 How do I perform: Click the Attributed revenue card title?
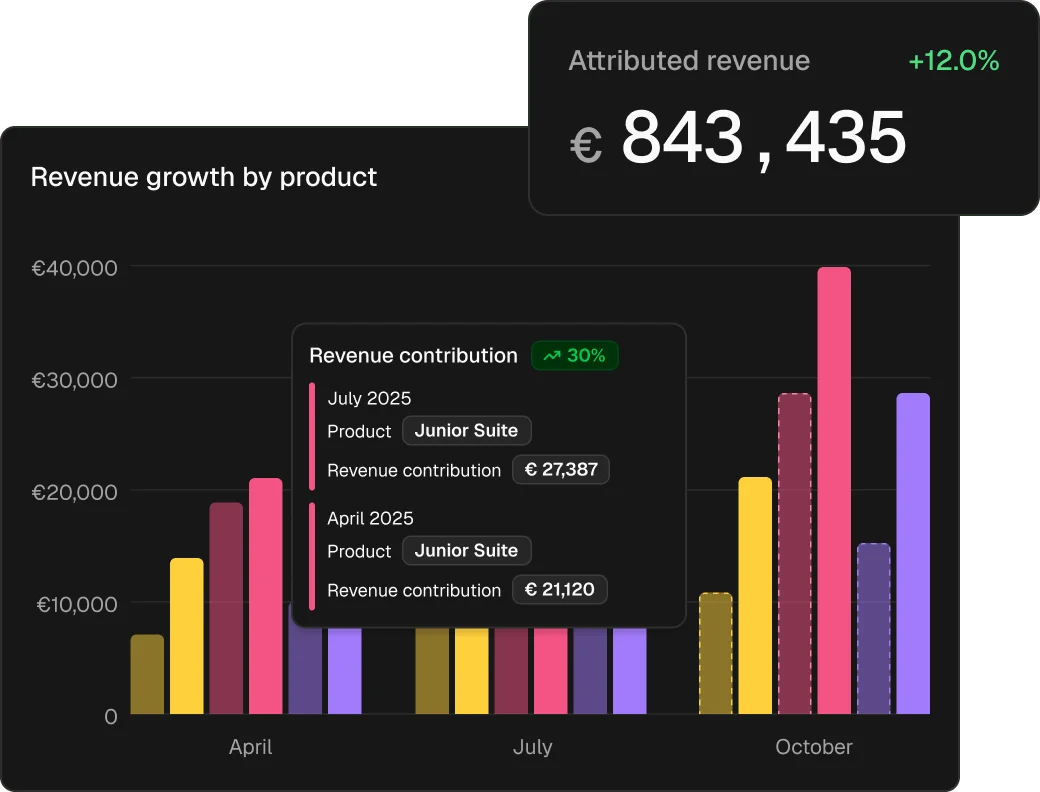(689, 60)
